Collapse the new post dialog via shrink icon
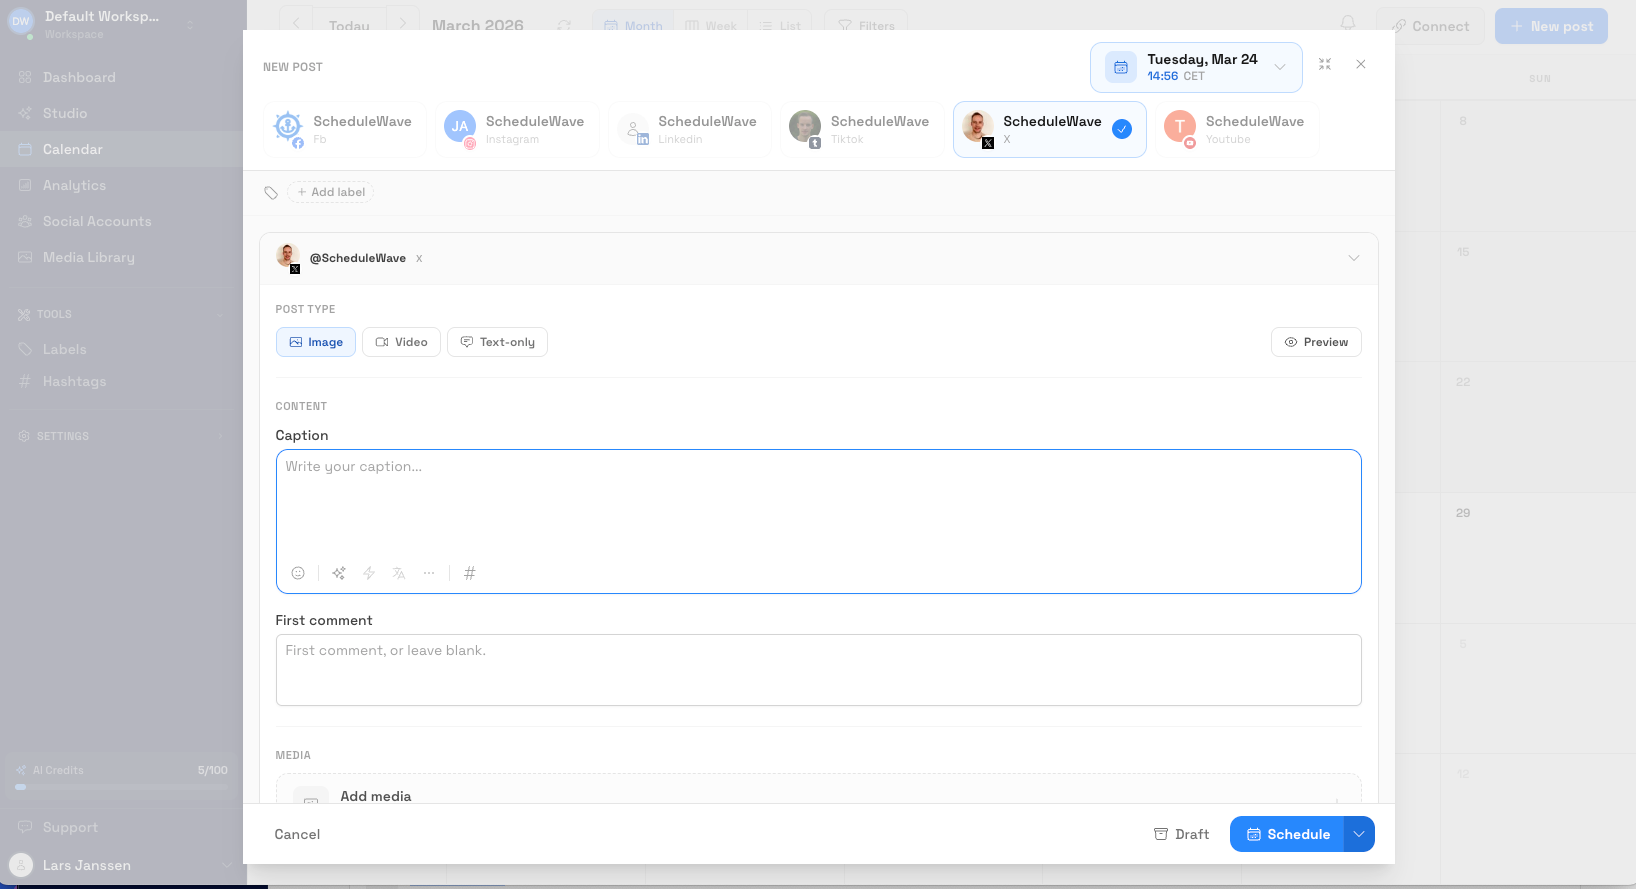The height and width of the screenshot is (889, 1636). [x=1325, y=64]
